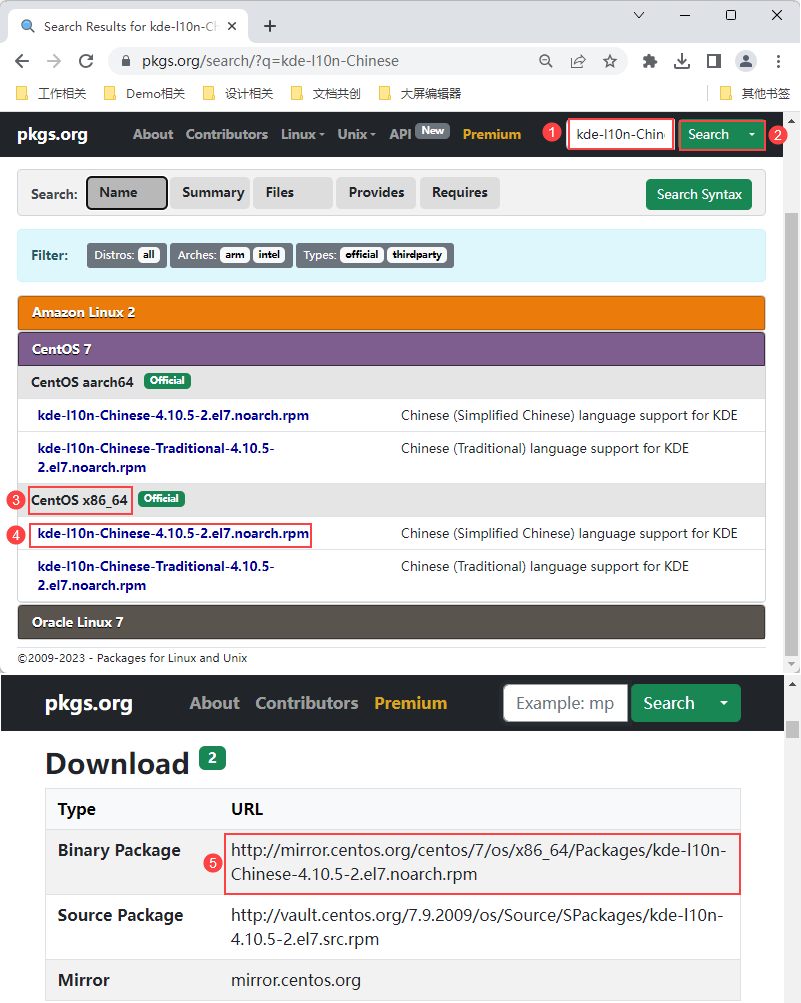Viewport: 801px width, 1003px height.
Task: Open the 工作相关 bookmark folder
Action: 51,93
